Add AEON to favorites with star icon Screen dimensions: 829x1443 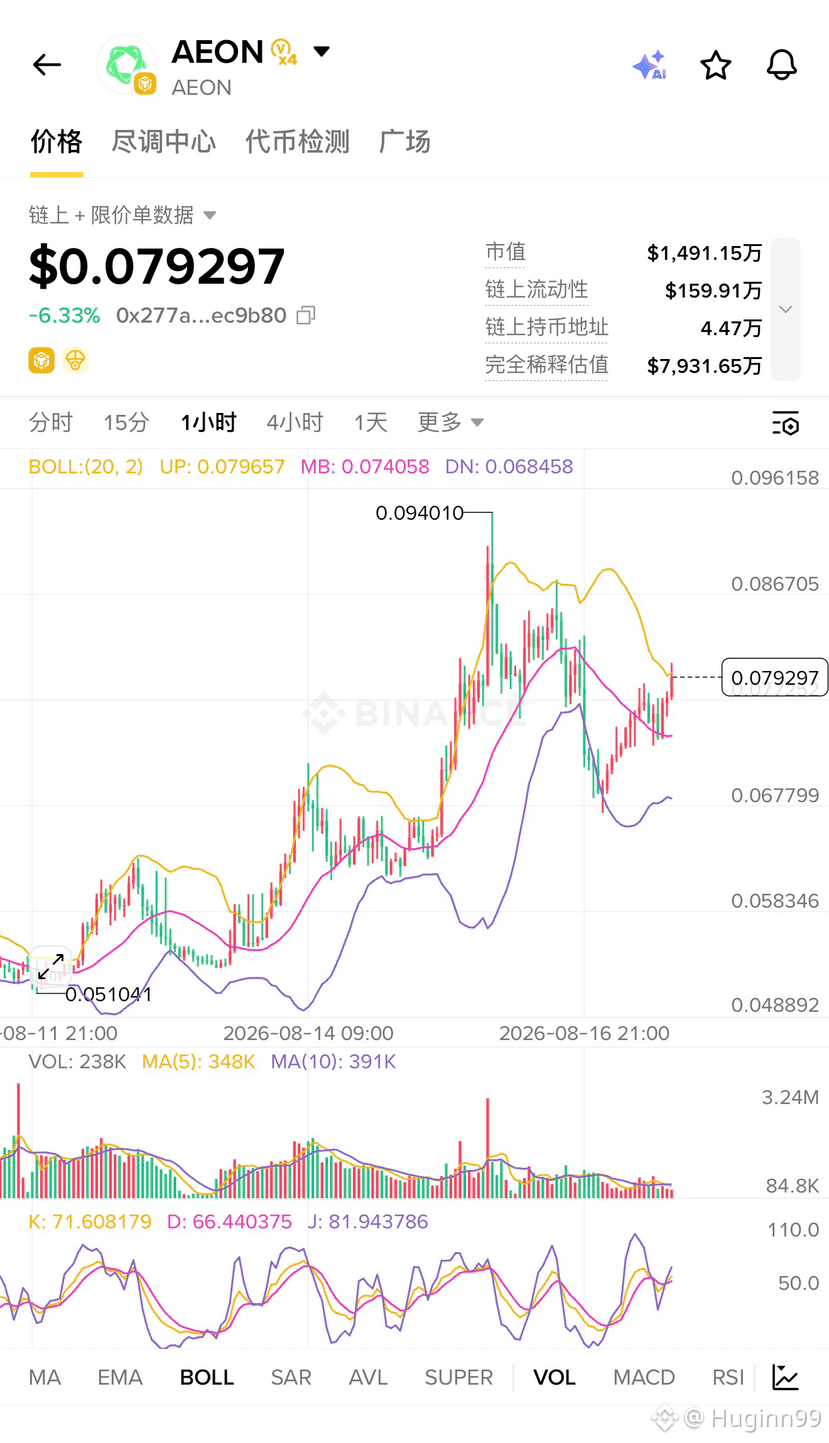click(716, 65)
